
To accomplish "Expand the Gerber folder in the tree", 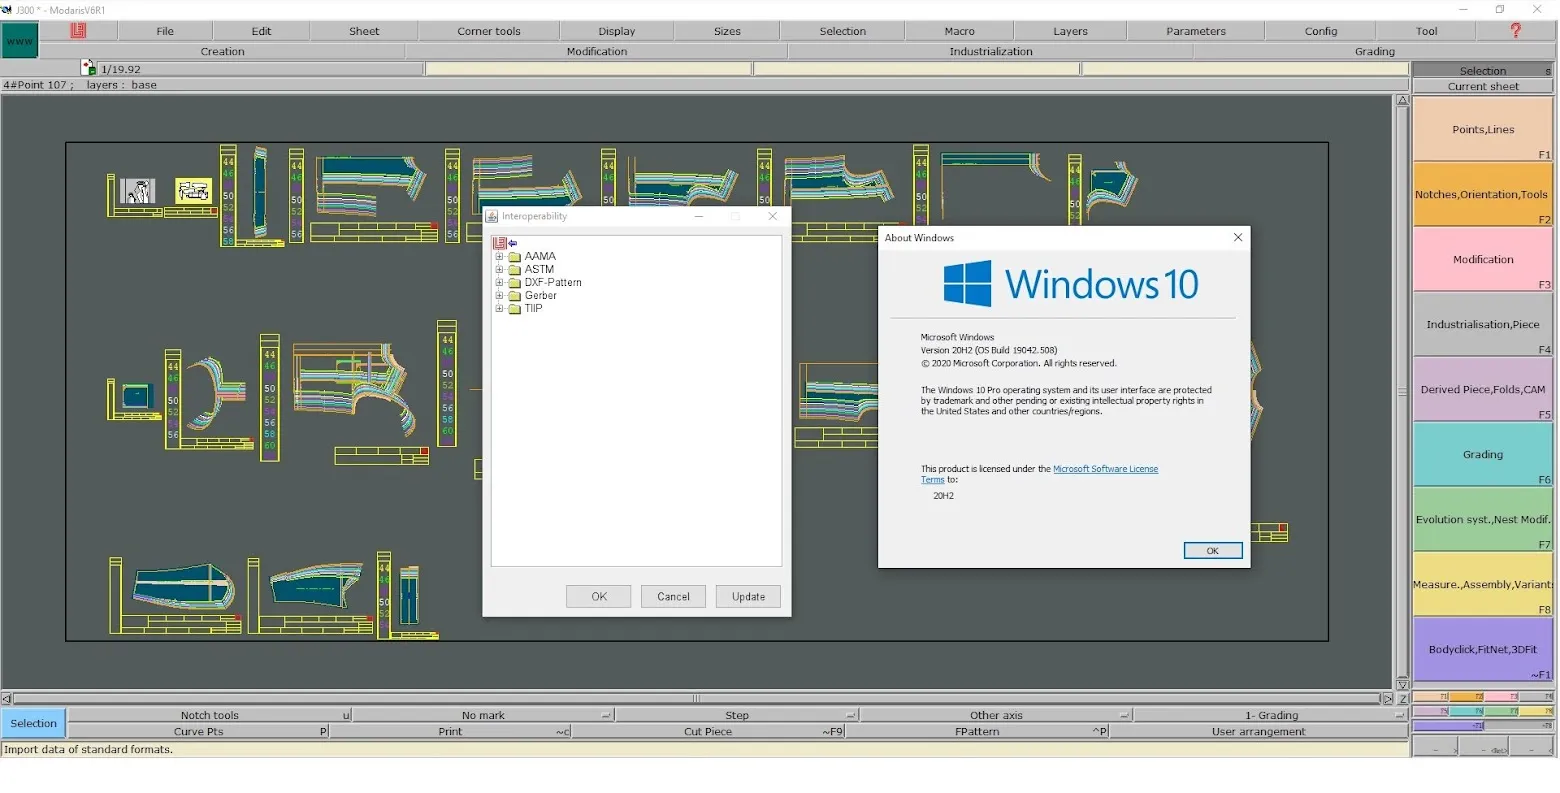I will point(500,295).
